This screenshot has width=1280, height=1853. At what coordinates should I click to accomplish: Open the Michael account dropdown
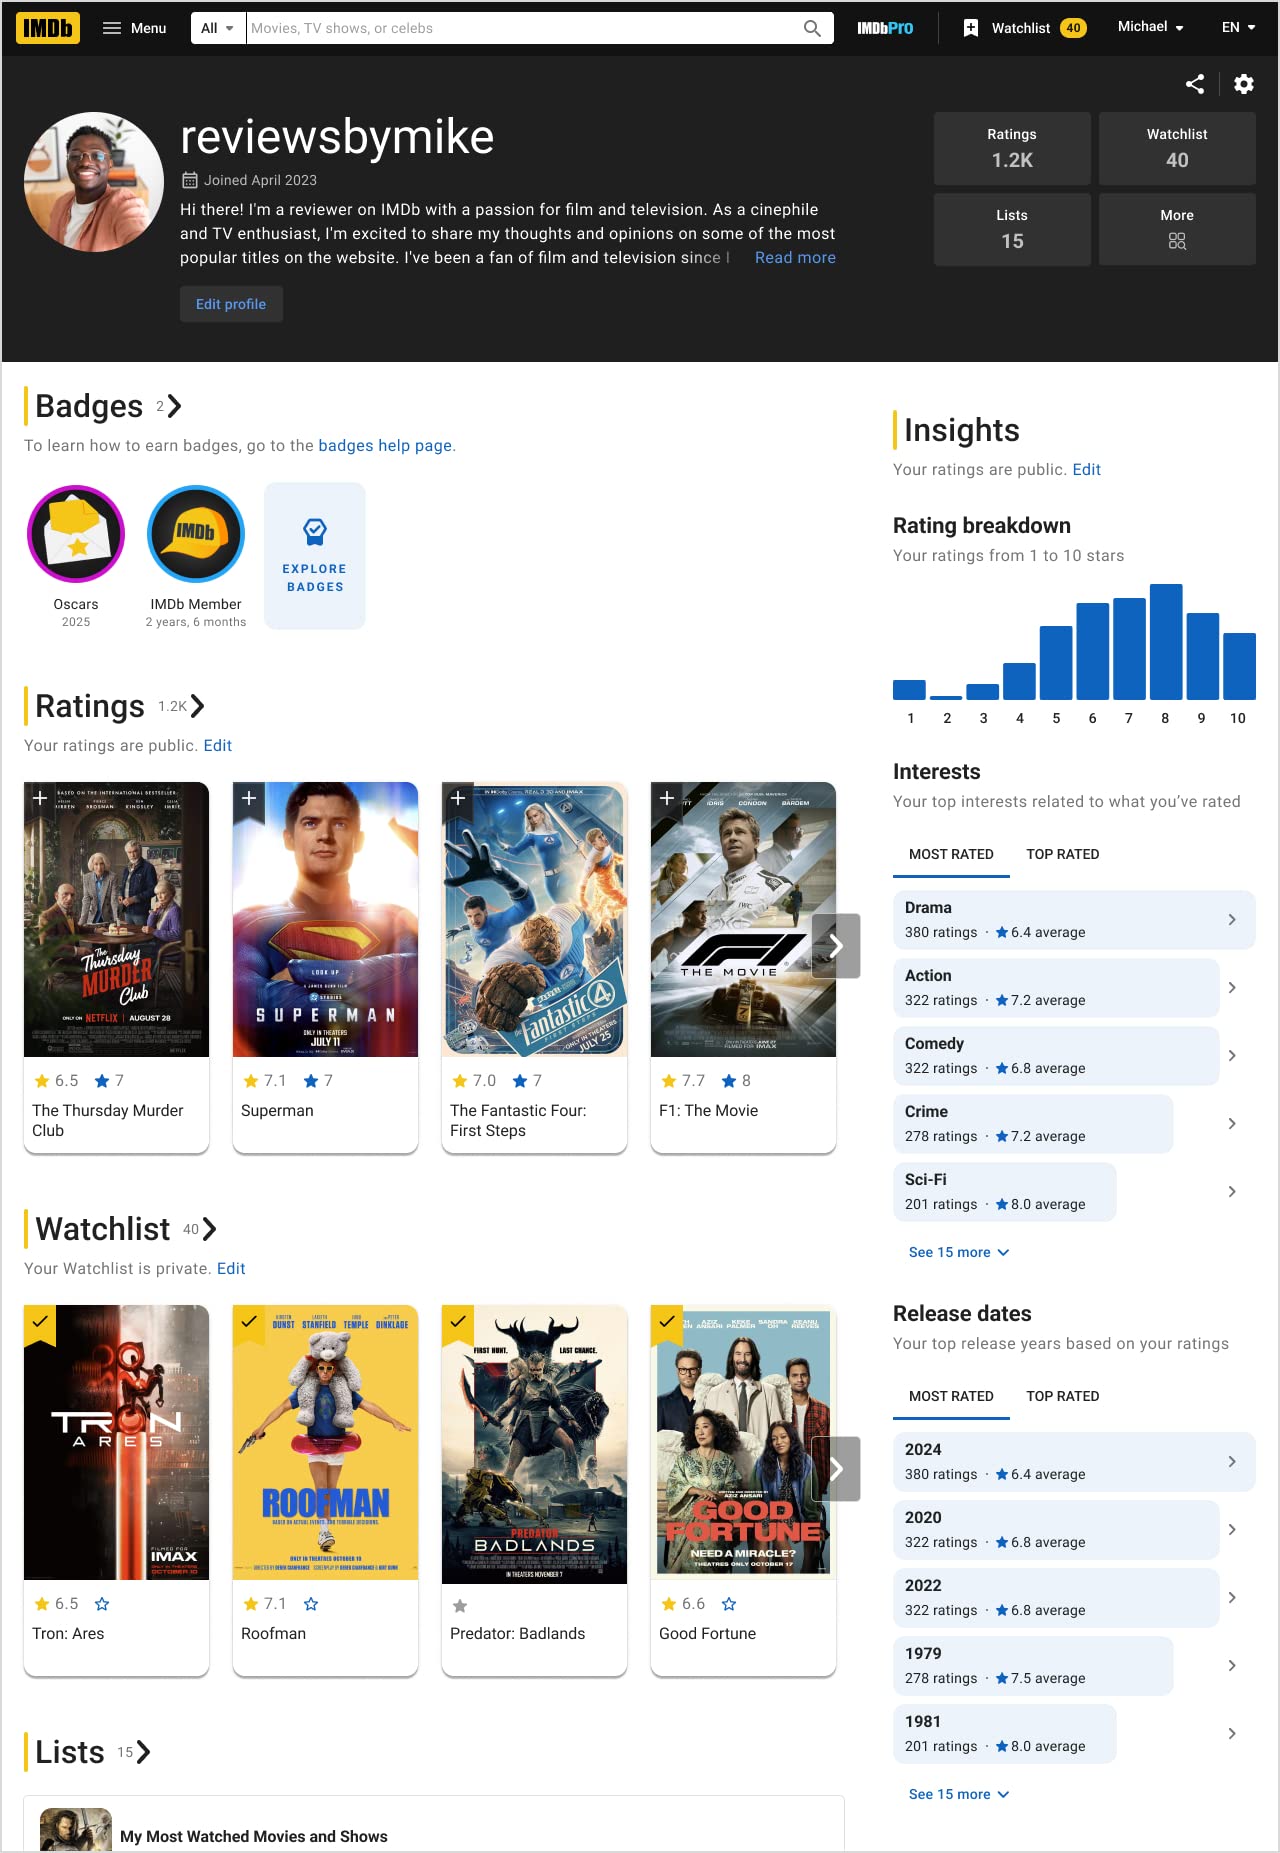coord(1151,27)
